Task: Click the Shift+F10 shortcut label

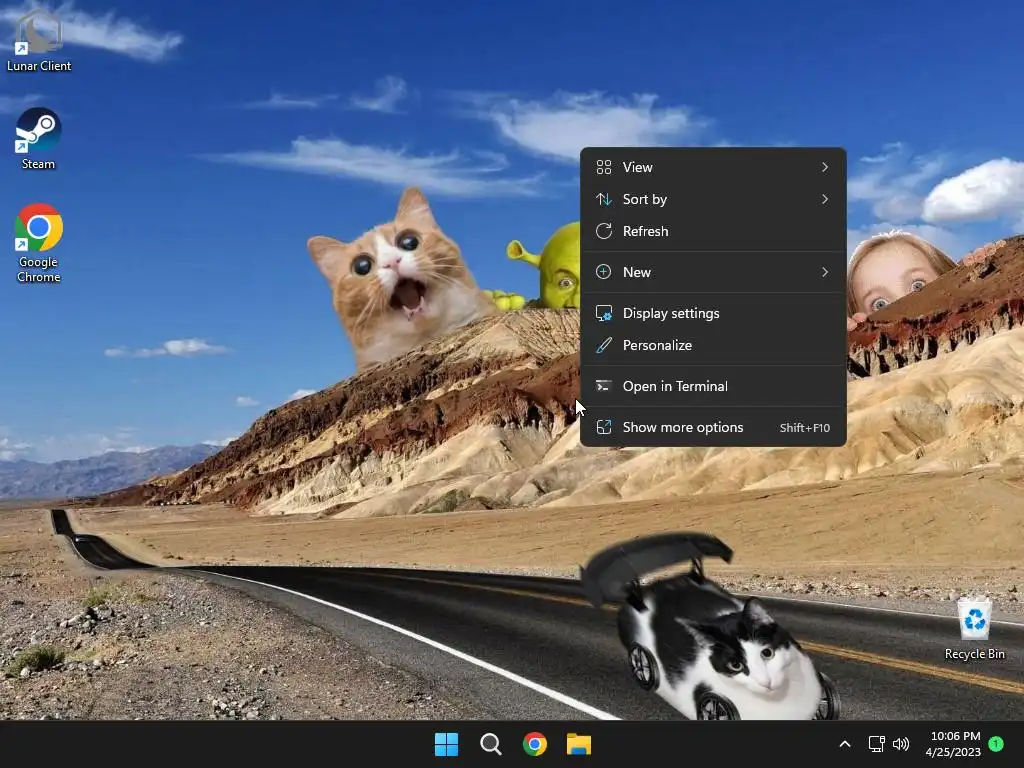Action: coord(805,428)
